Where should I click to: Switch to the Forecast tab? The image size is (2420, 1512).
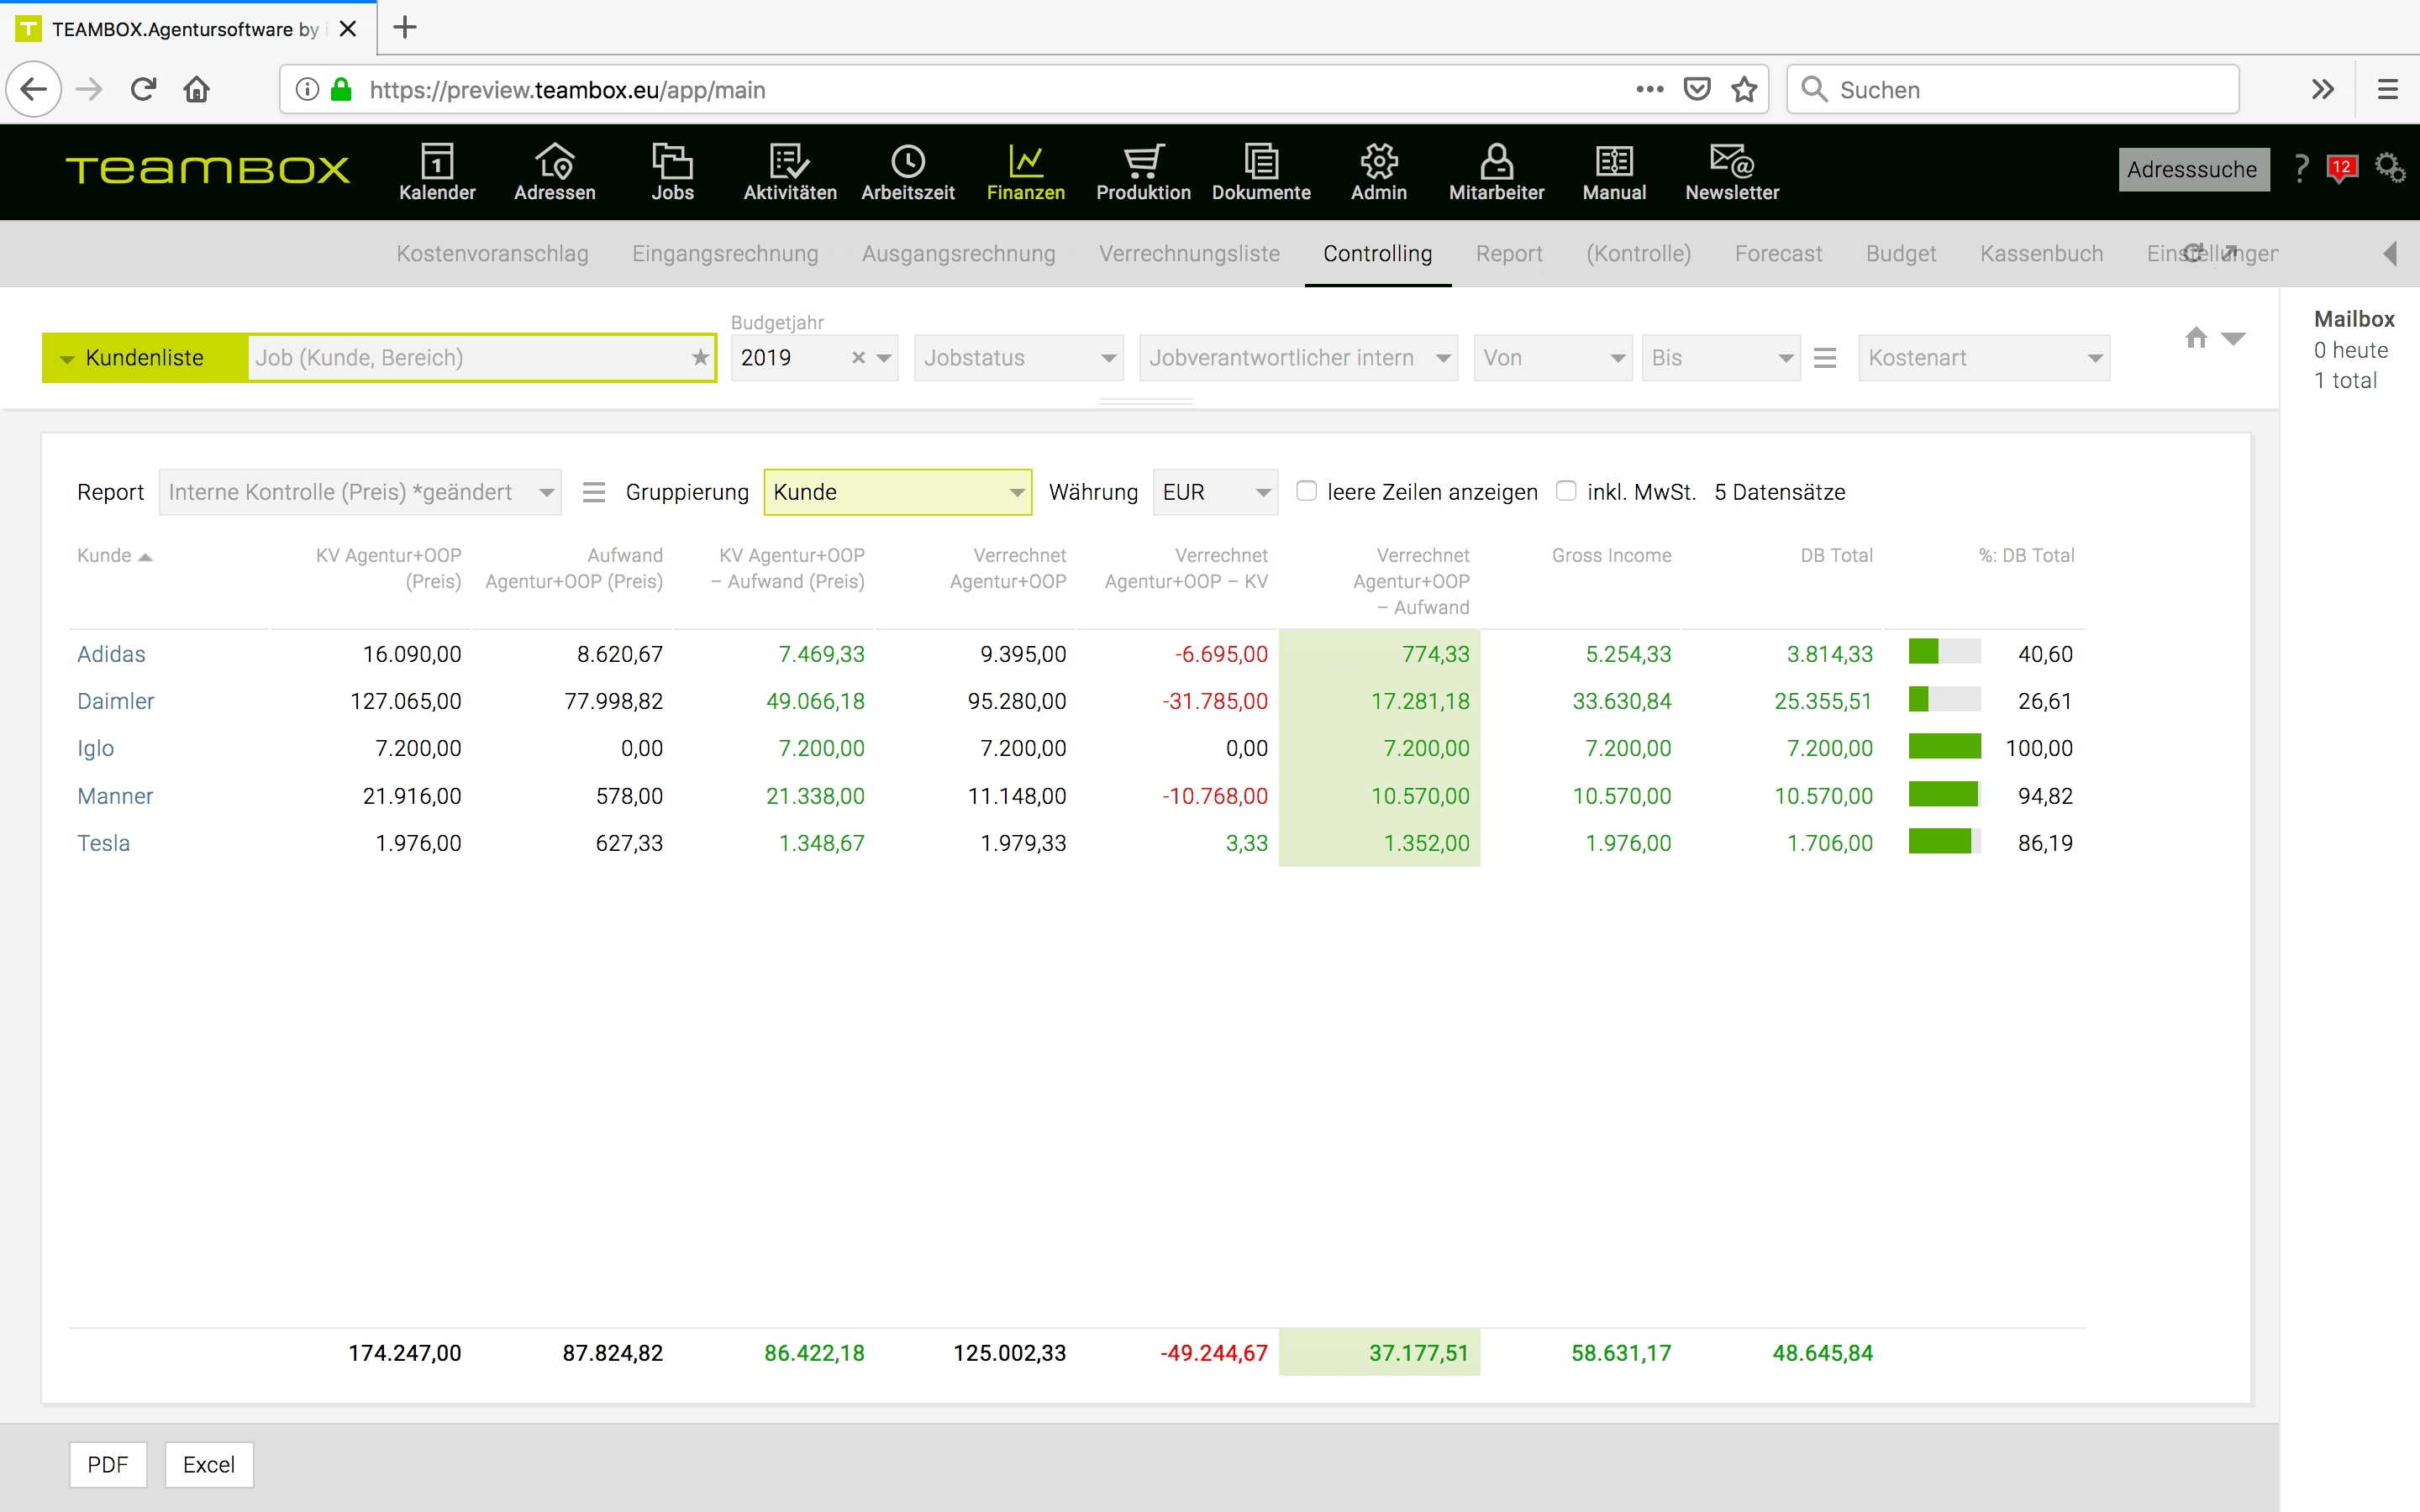pyautogui.click(x=1778, y=254)
